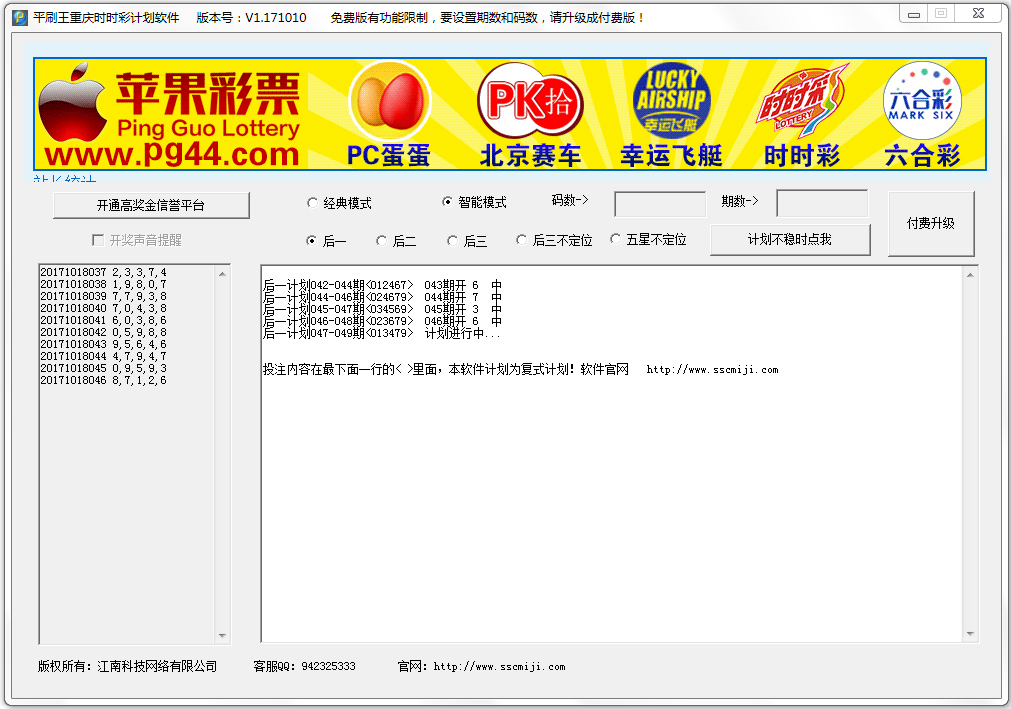Image resolution: width=1011 pixels, height=709 pixels.
Task: Click plan line 042-044期<012467>
Action: pyautogui.click(x=382, y=285)
